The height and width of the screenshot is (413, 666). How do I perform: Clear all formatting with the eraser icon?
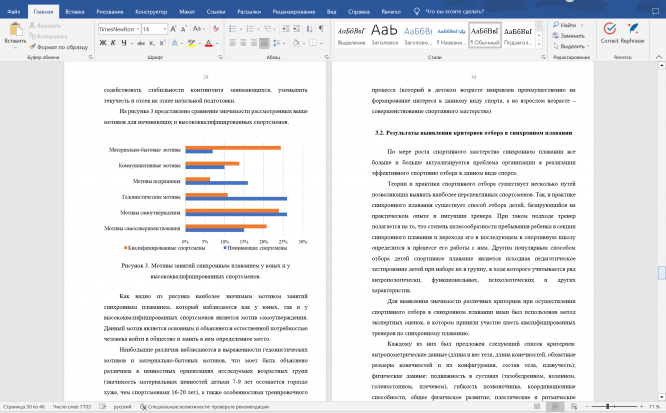[216, 29]
